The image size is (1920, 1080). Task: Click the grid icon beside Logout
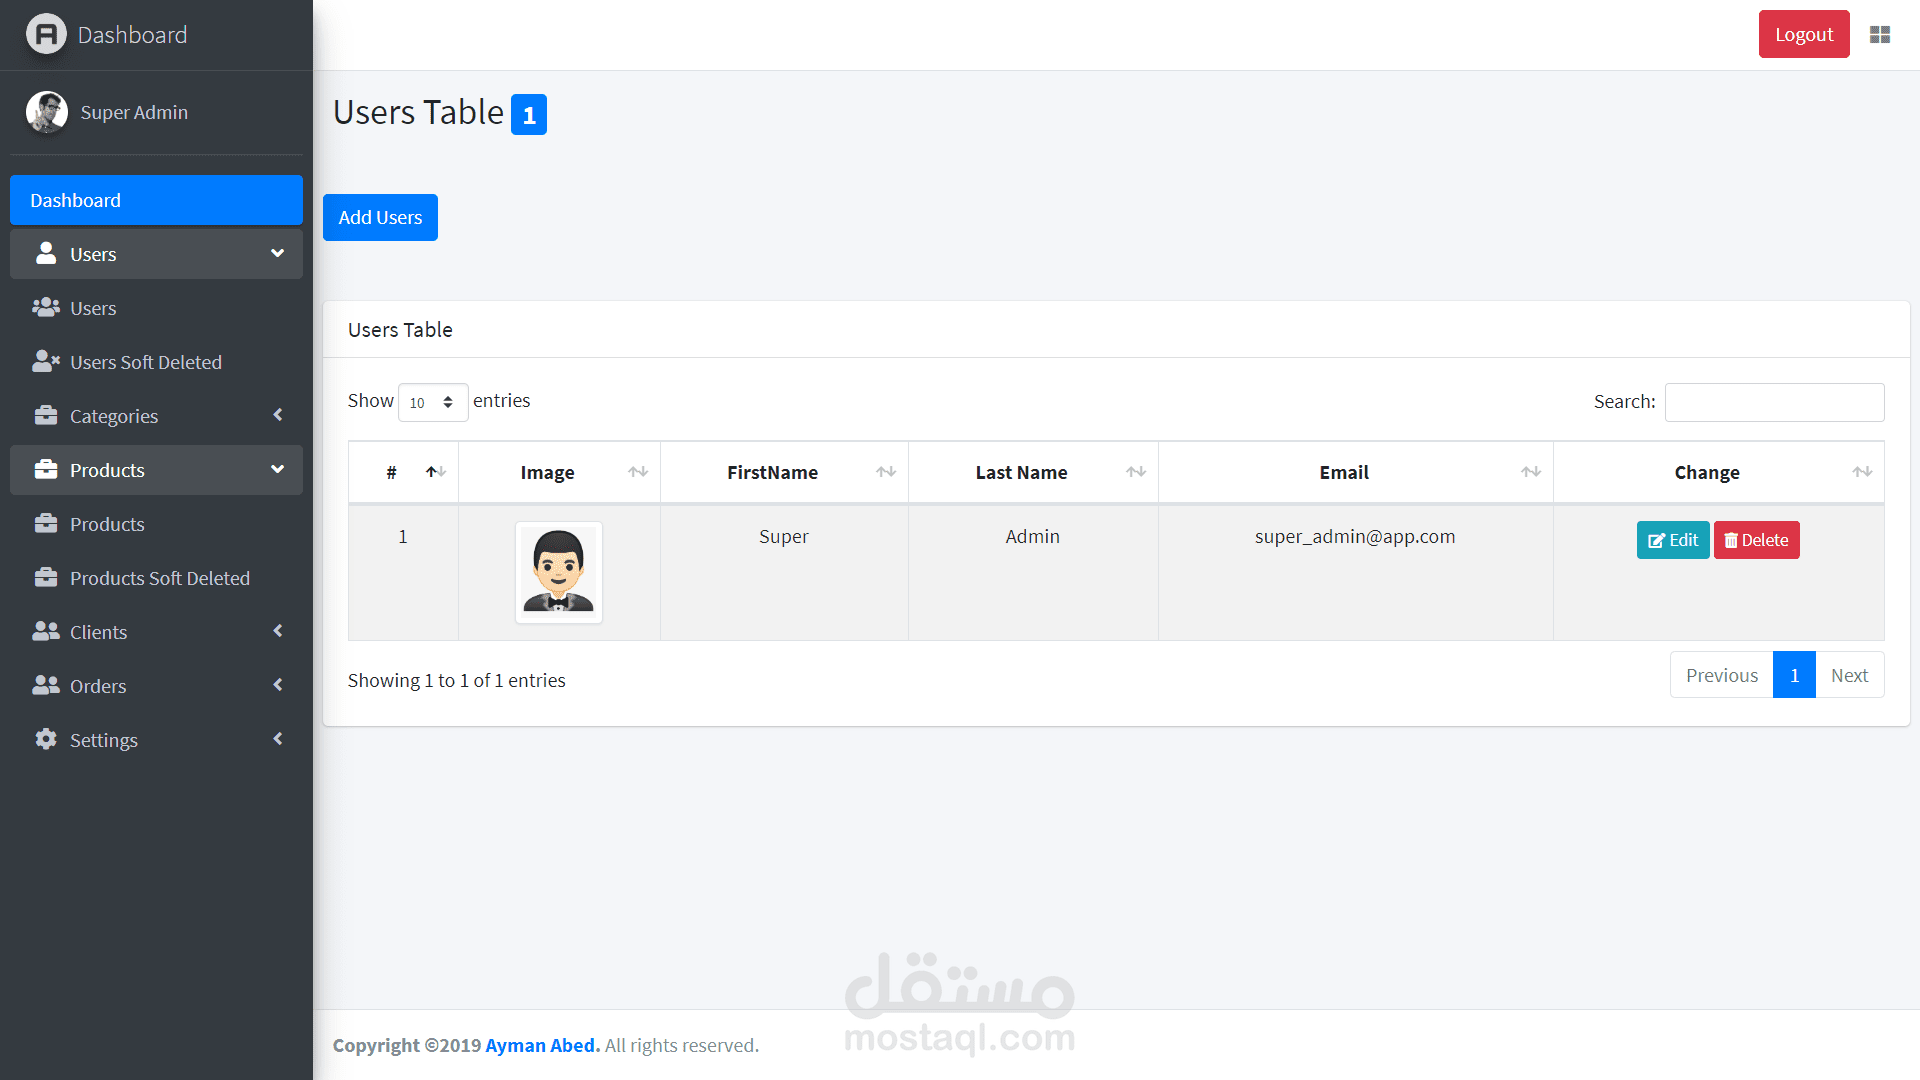[x=1880, y=35]
